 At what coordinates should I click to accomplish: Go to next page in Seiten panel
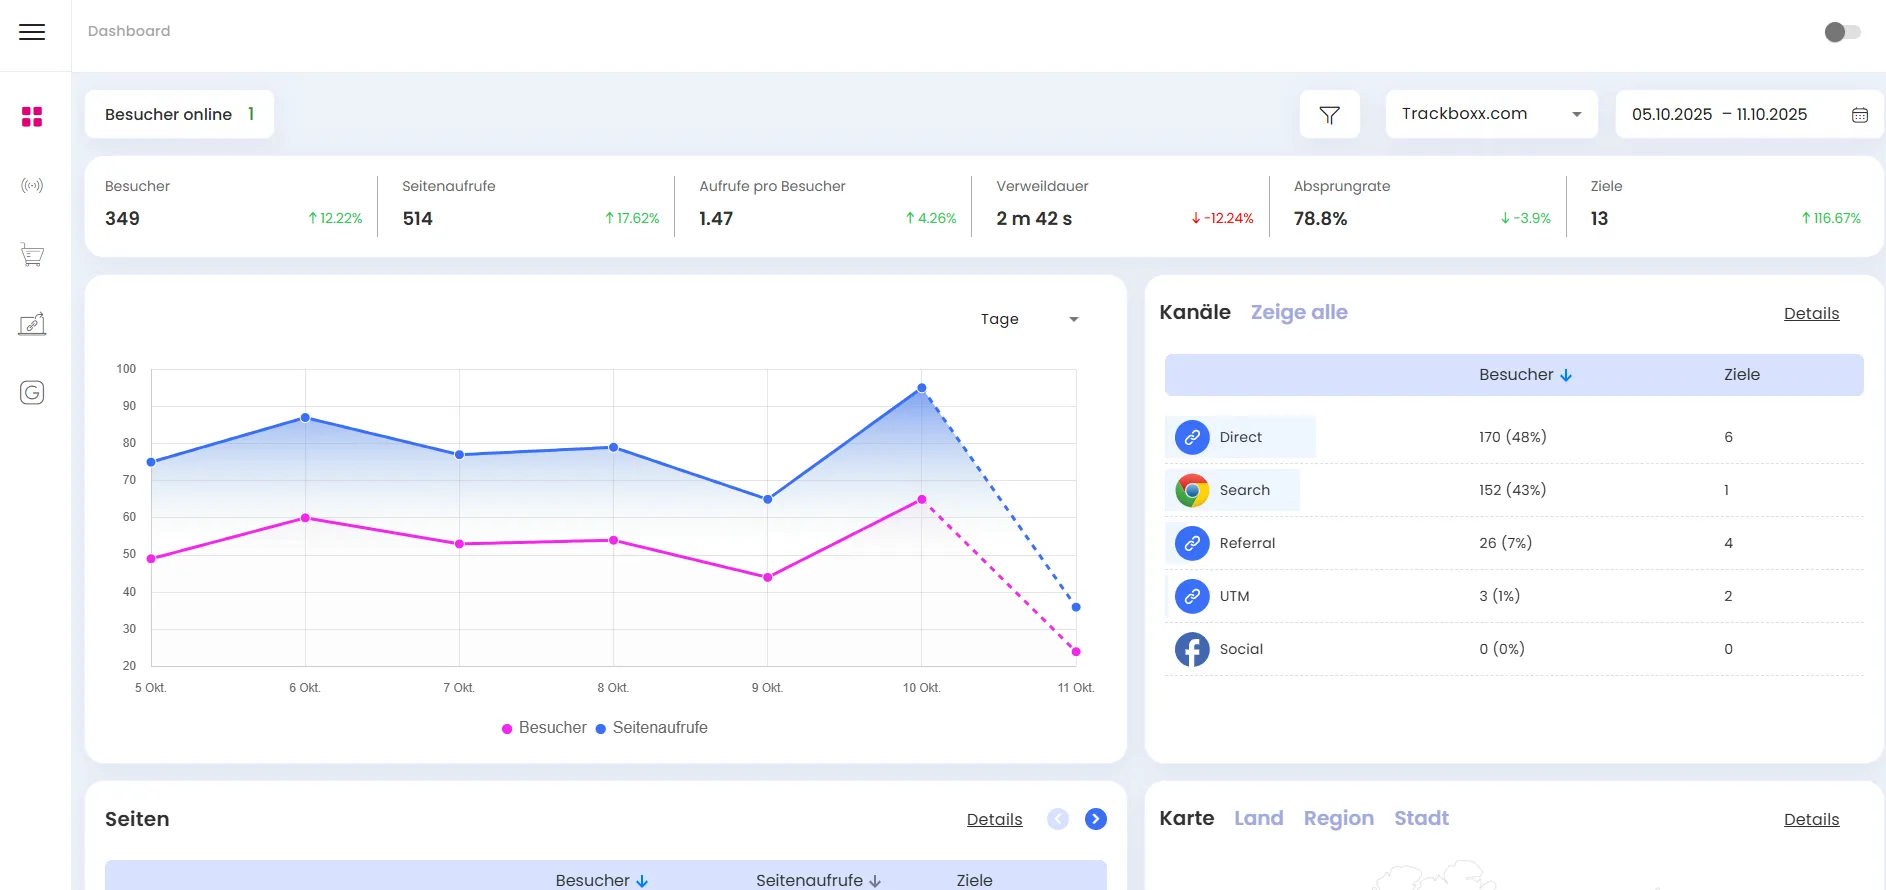[x=1096, y=819]
